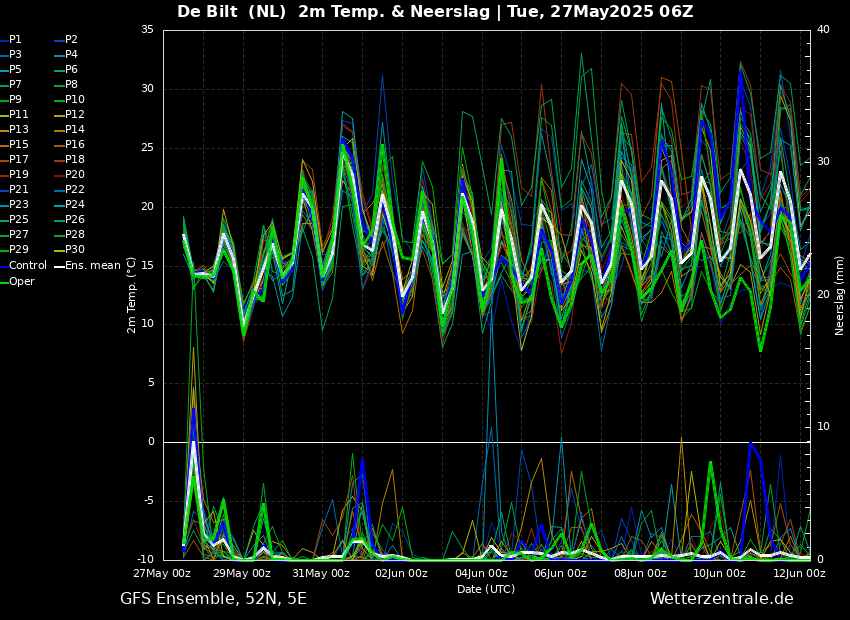
Task: Click the GFS Ensemble, 52N, 5E caption
Action: tap(213, 599)
